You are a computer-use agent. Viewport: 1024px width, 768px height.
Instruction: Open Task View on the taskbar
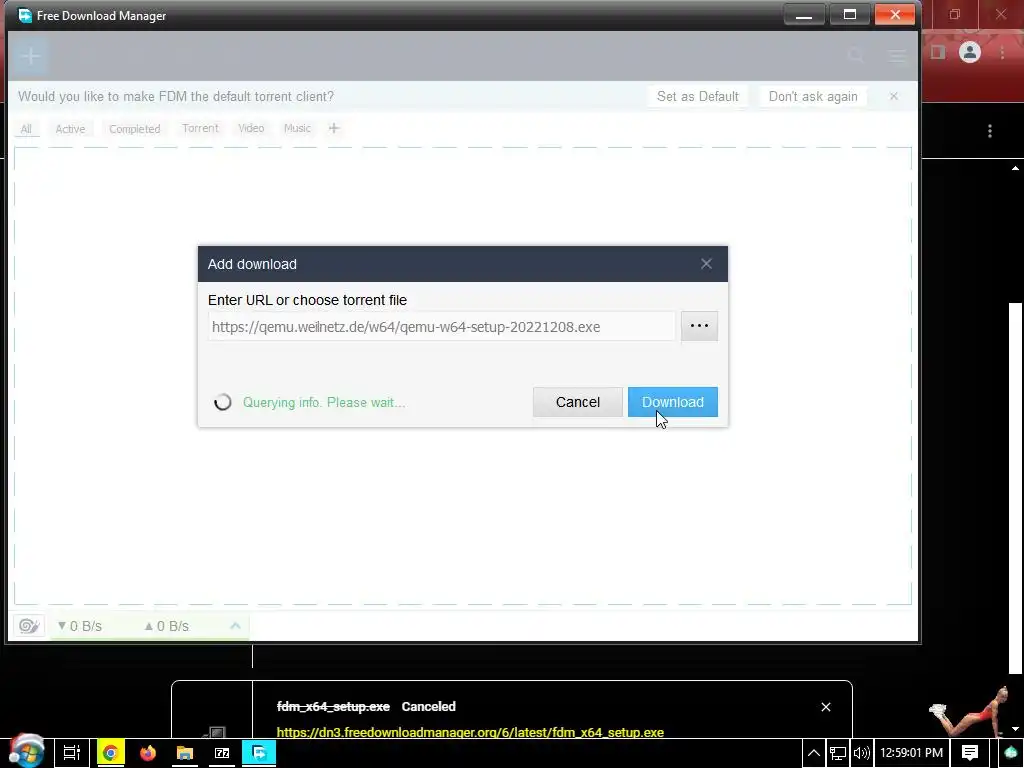[71, 753]
